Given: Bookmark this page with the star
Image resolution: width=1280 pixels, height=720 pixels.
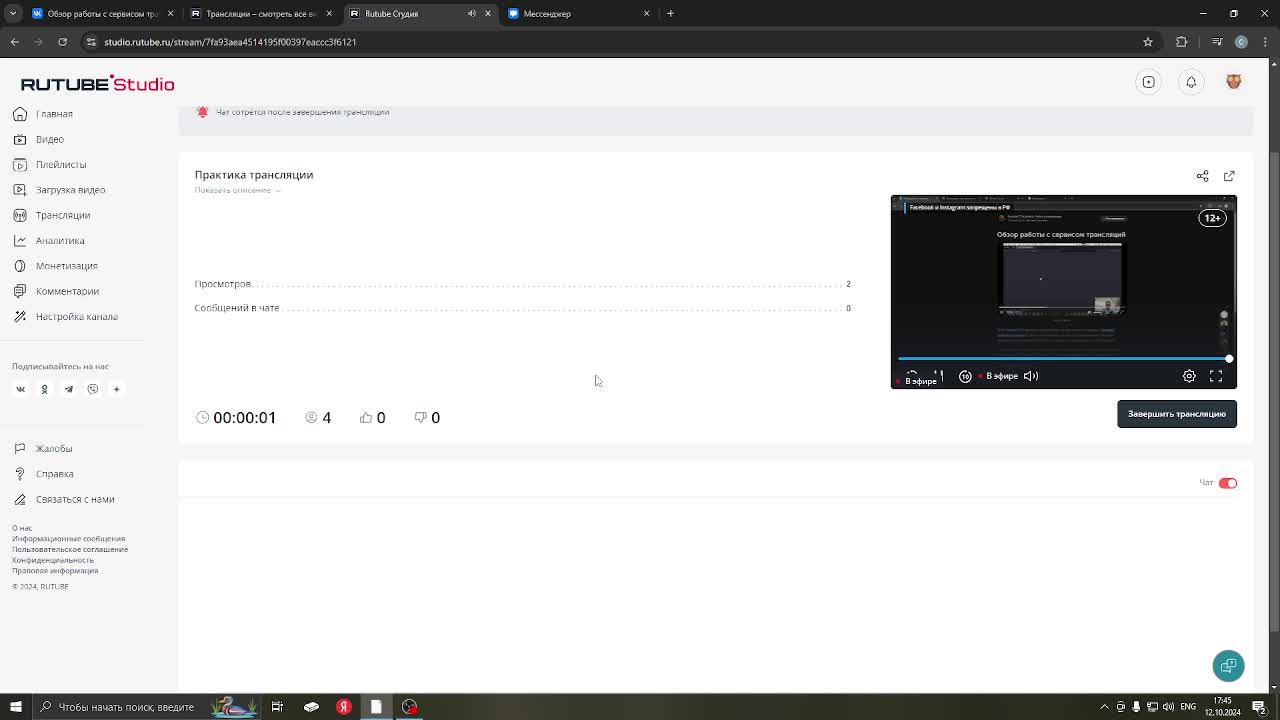Looking at the screenshot, I should (1148, 42).
